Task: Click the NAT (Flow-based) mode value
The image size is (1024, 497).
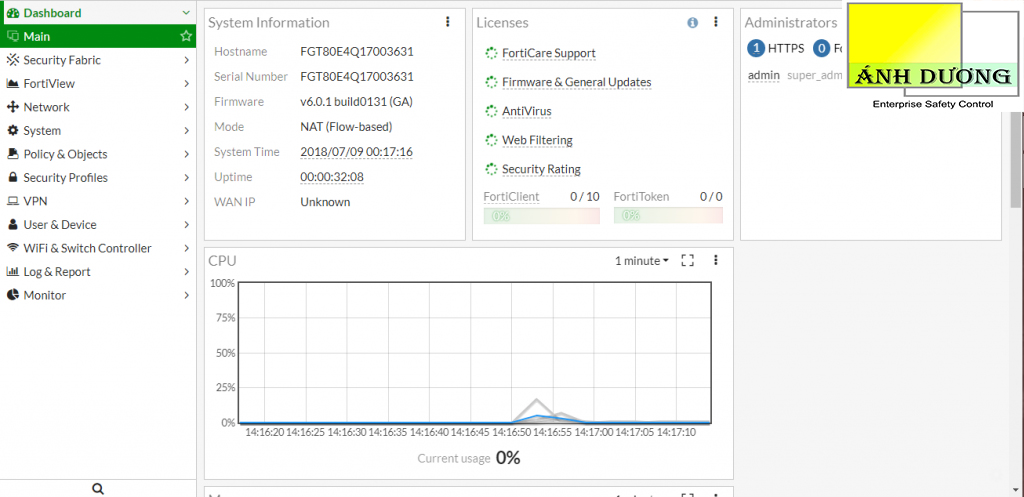Action: [x=346, y=127]
